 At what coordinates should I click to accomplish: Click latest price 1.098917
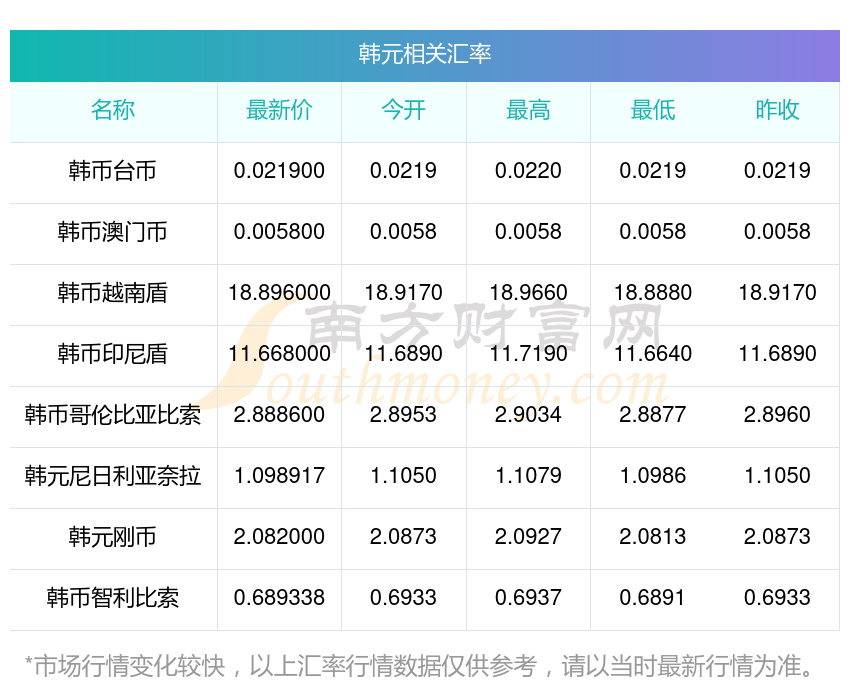point(279,476)
